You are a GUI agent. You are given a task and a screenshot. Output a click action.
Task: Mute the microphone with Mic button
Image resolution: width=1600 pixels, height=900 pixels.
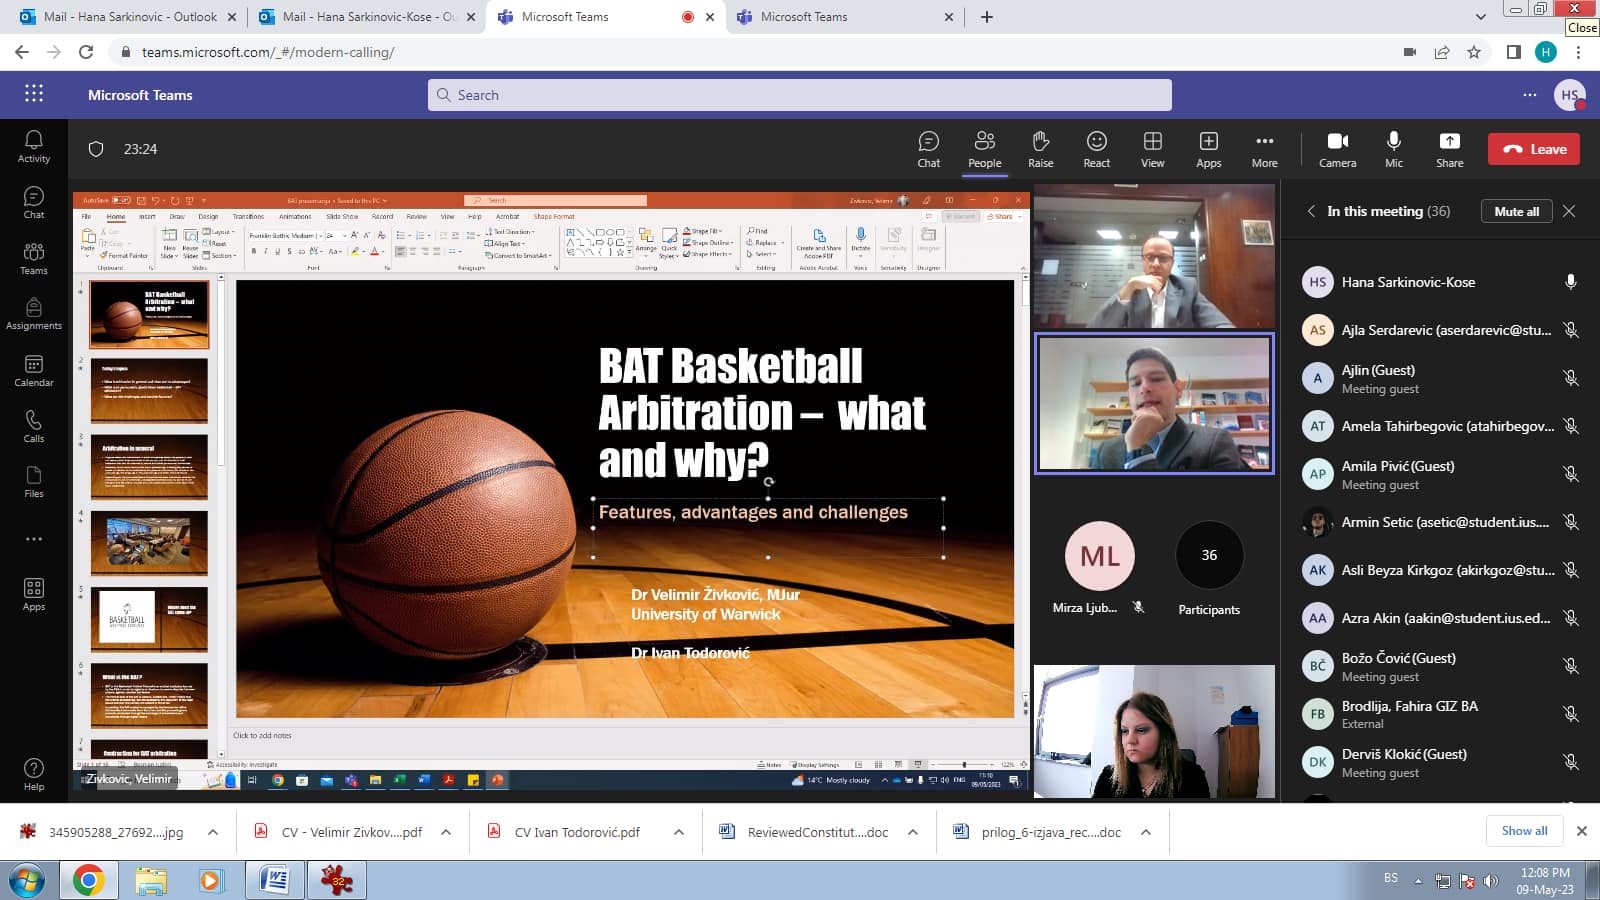point(1393,149)
